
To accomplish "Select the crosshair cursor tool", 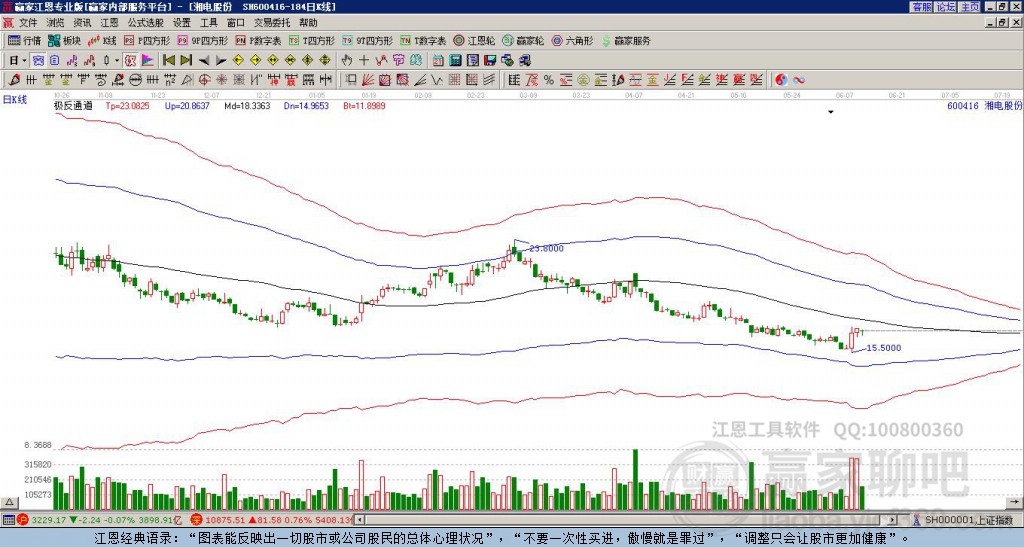I will pos(364,61).
